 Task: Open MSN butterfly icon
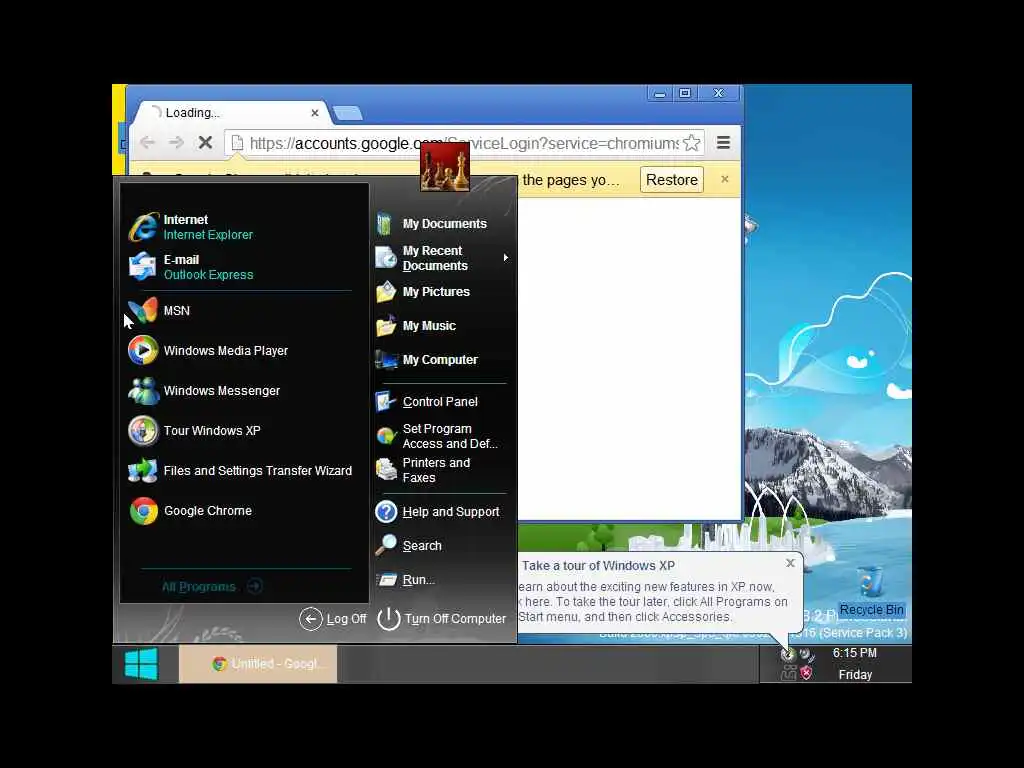143,311
